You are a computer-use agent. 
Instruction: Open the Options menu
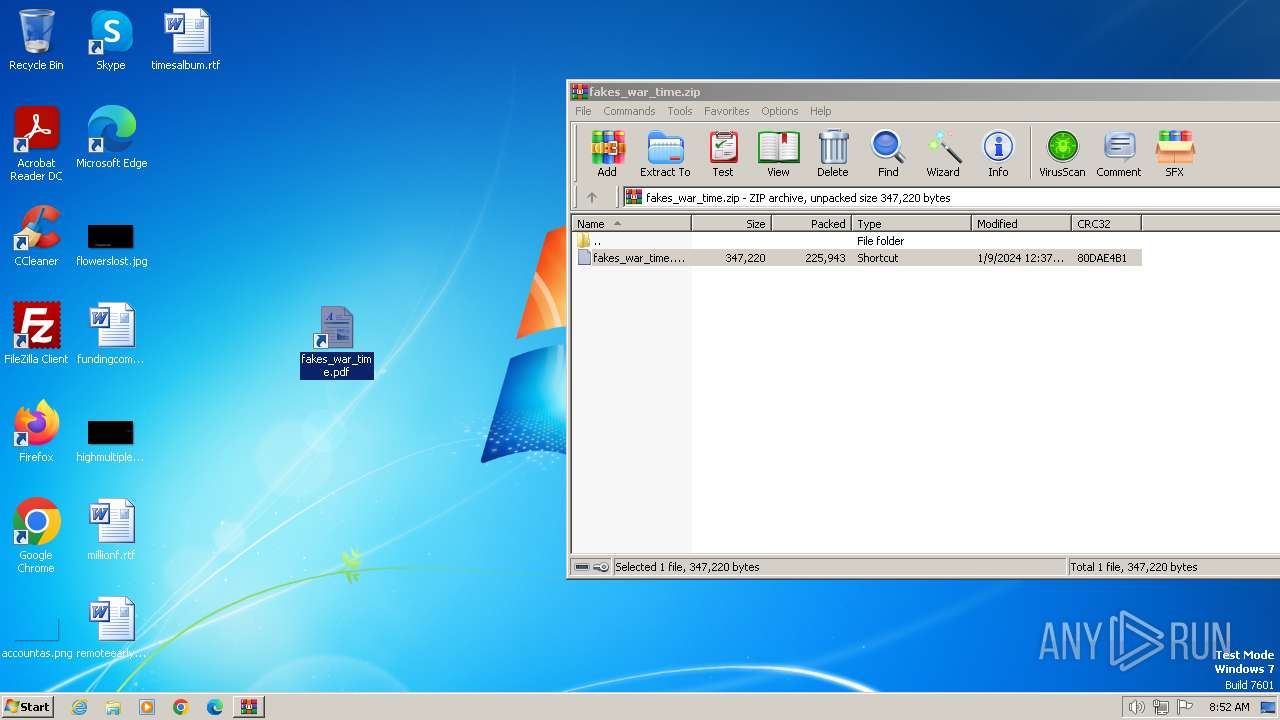coord(779,111)
